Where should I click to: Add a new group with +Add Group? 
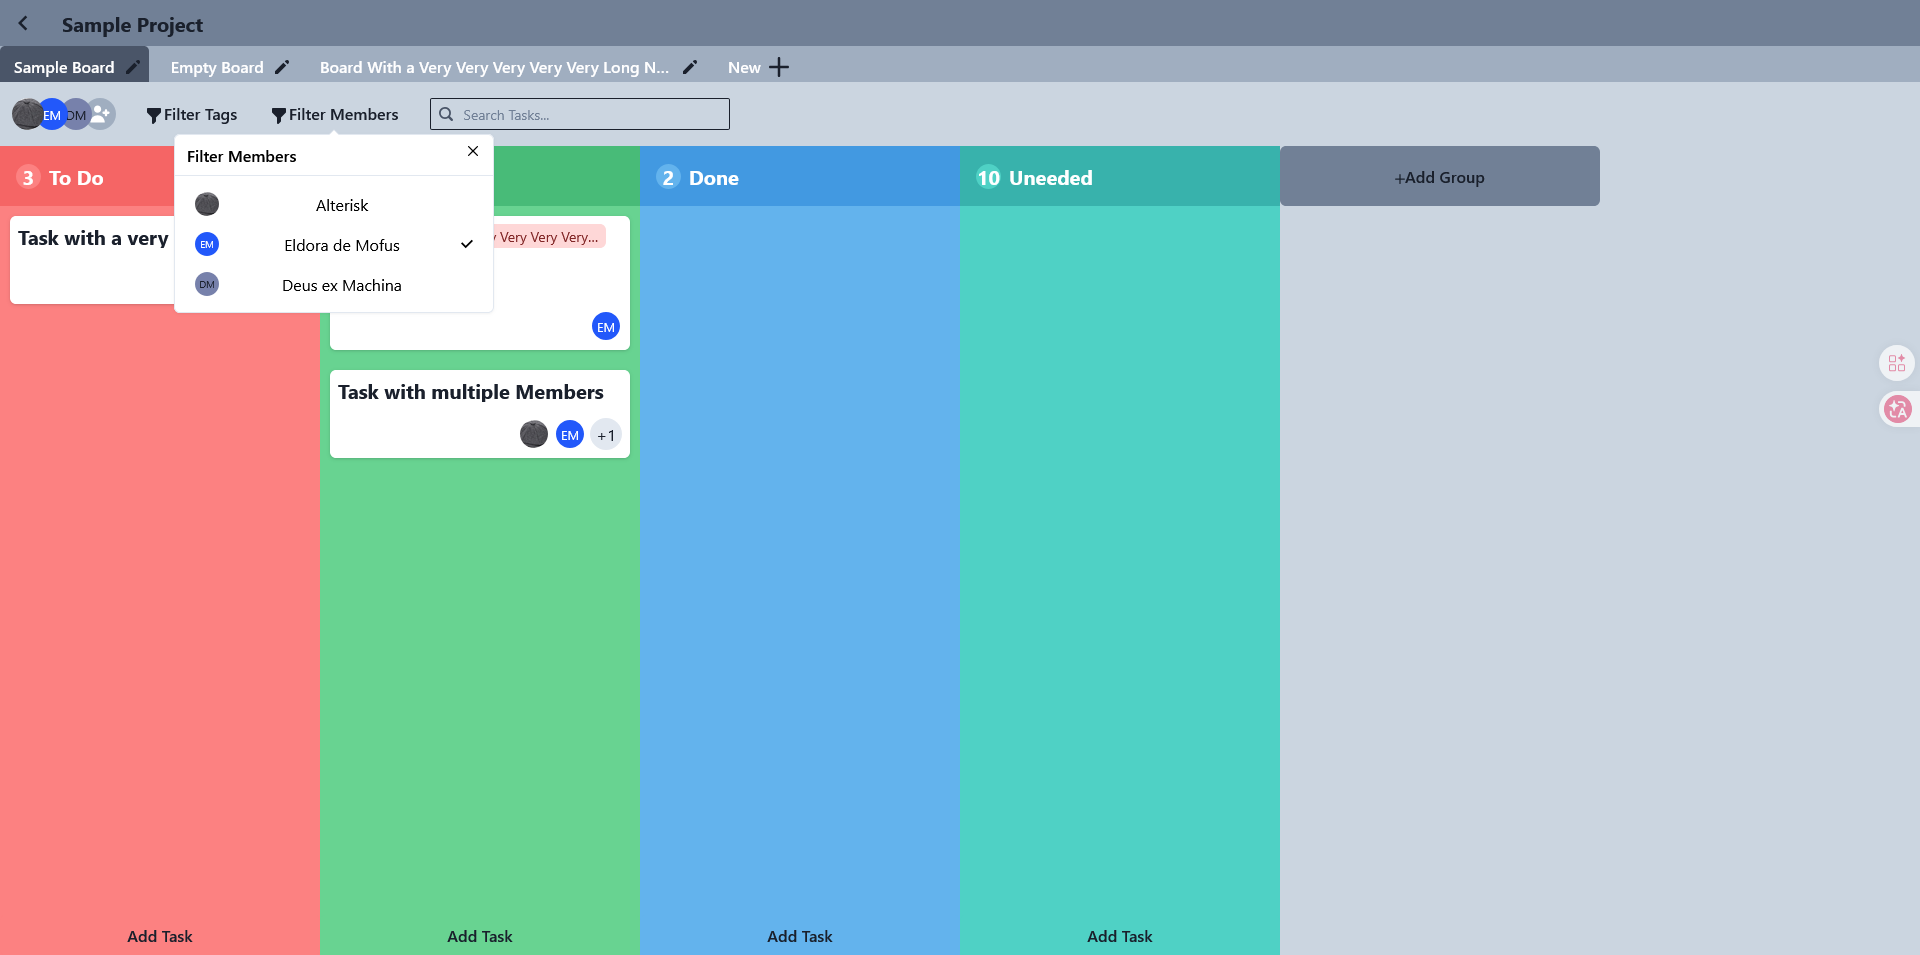[1440, 176]
